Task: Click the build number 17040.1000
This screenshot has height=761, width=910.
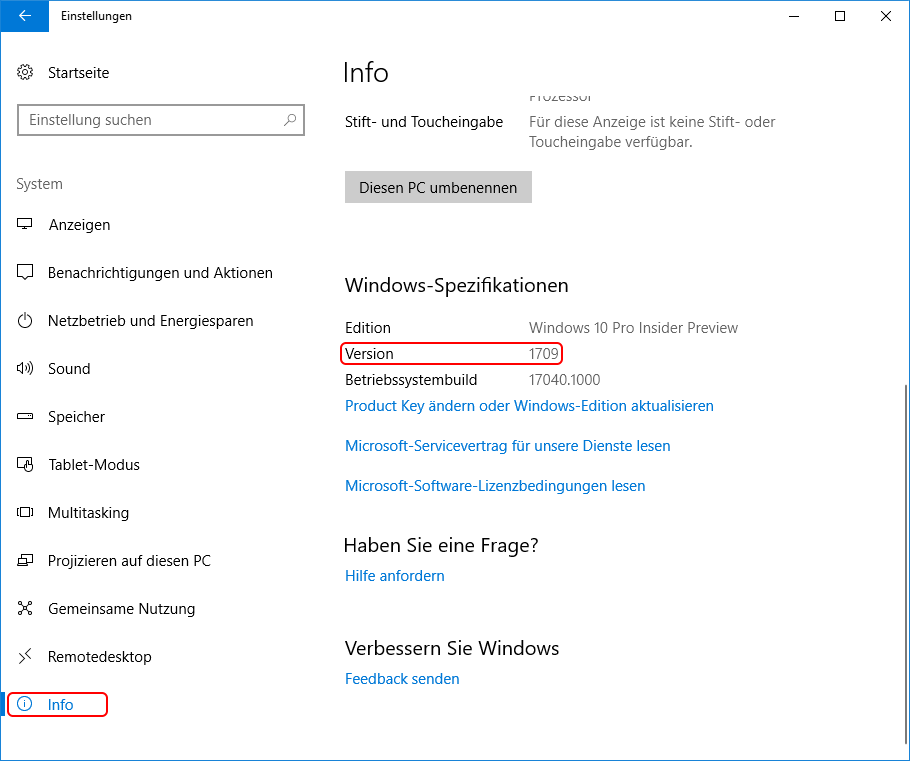Action: (564, 380)
